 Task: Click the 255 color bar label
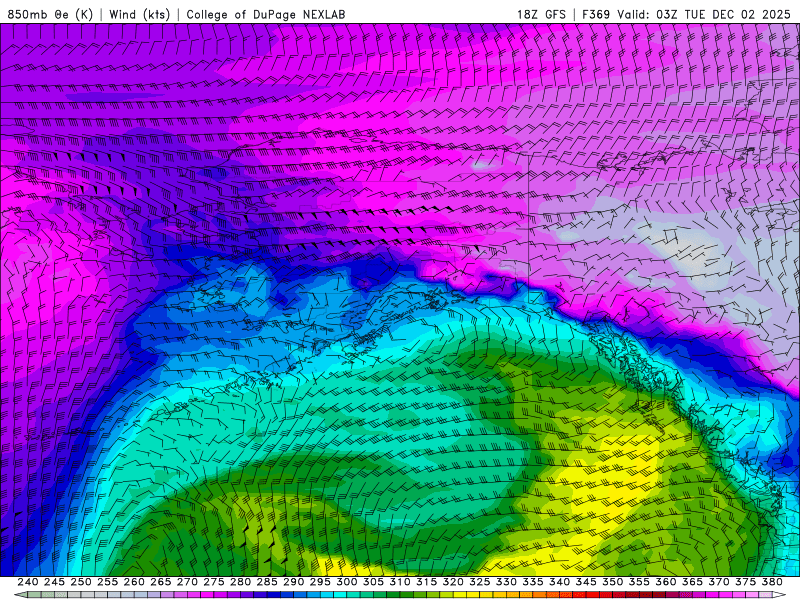(x=107, y=582)
